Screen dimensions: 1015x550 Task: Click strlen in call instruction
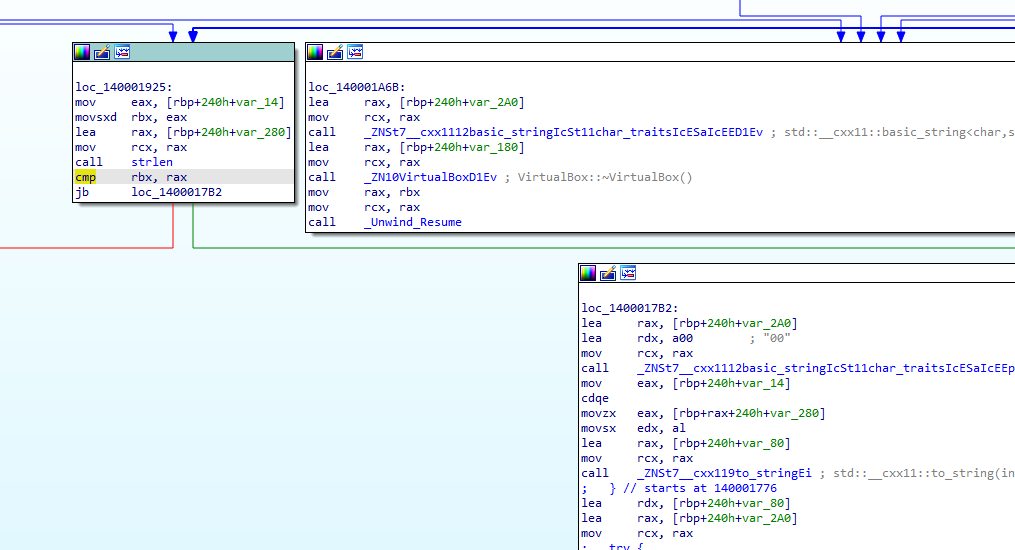pos(152,162)
